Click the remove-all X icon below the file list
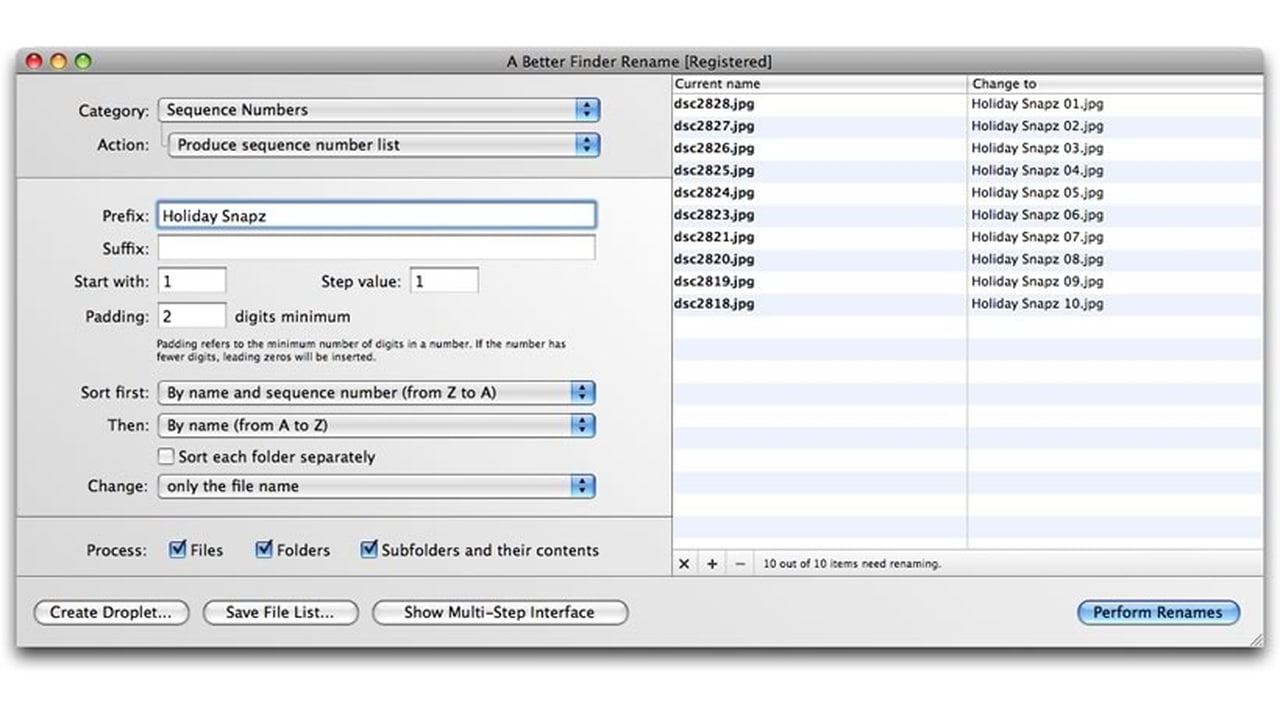Image resolution: width=1280 pixels, height=720 pixels. coord(684,564)
